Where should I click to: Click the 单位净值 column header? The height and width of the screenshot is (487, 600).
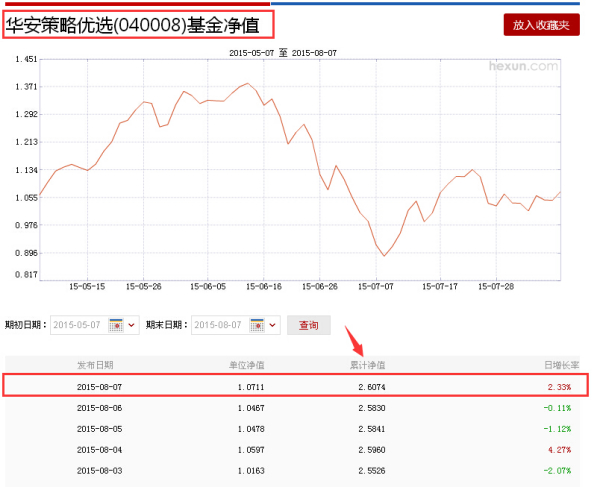point(246,365)
